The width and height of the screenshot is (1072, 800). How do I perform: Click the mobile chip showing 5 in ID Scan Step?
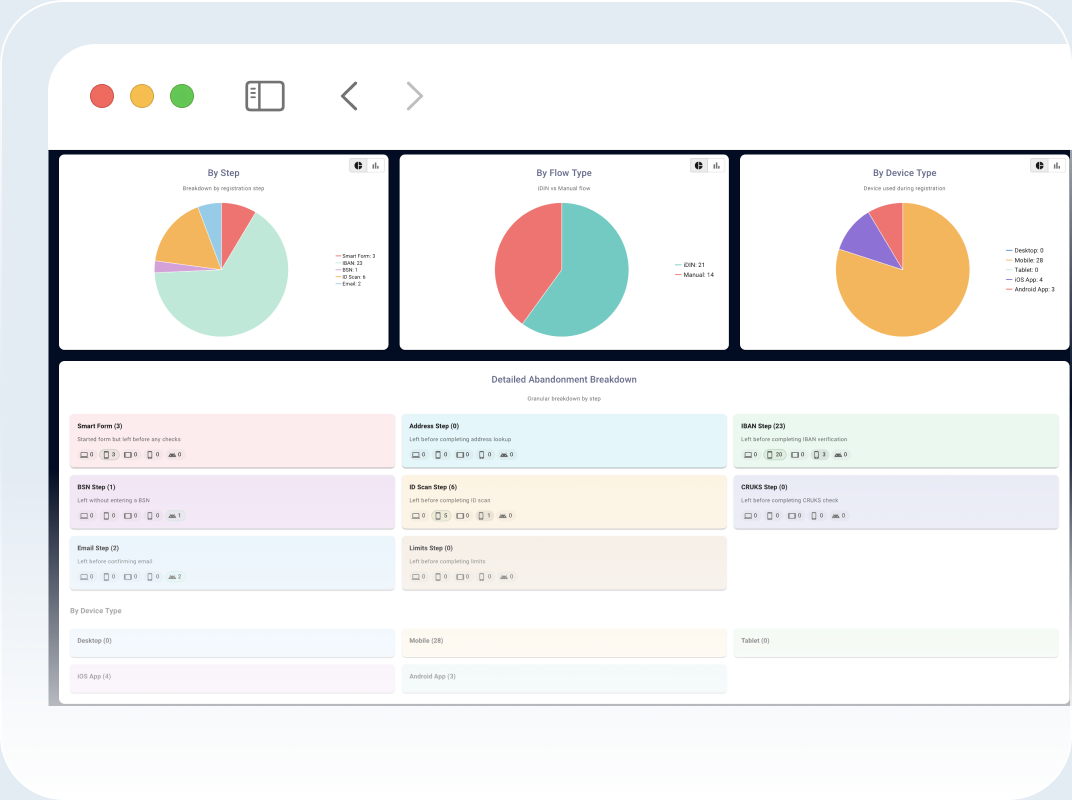442,516
